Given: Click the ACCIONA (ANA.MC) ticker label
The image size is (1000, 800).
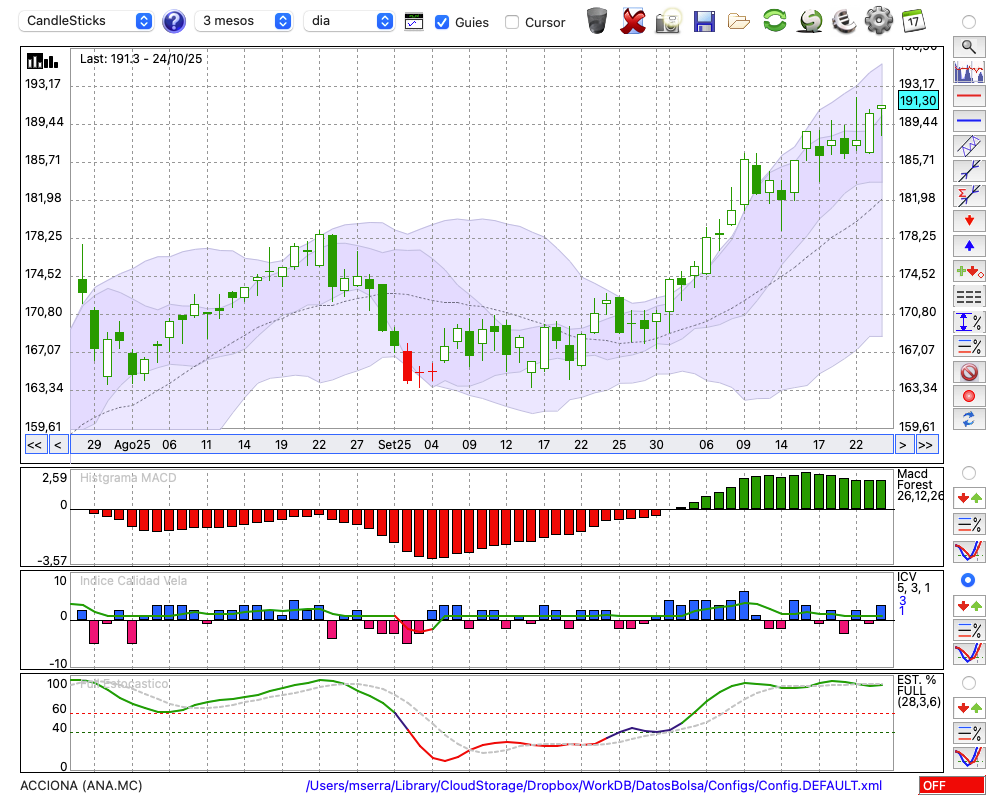Looking at the screenshot, I should tap(81, 785).
